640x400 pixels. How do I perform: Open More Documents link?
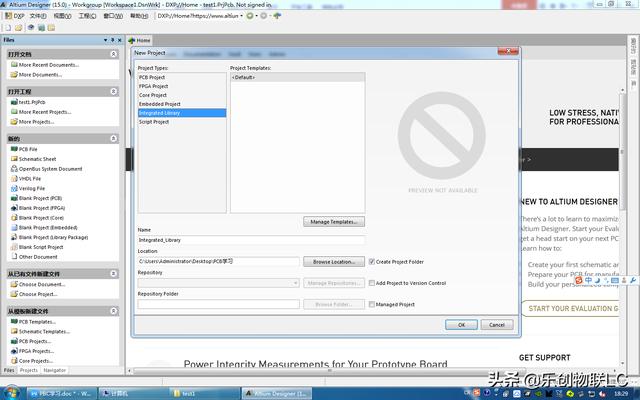[x=40, y=75]
